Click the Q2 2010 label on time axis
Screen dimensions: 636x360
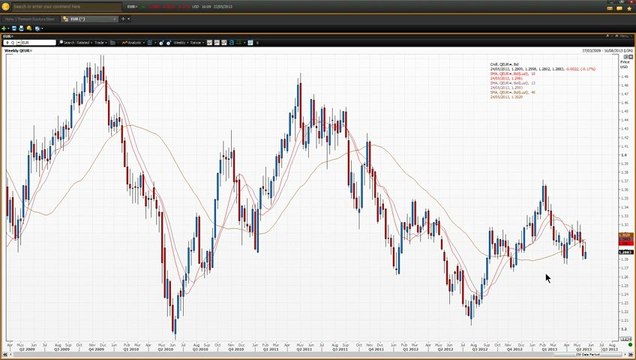[x=166, y=349]
